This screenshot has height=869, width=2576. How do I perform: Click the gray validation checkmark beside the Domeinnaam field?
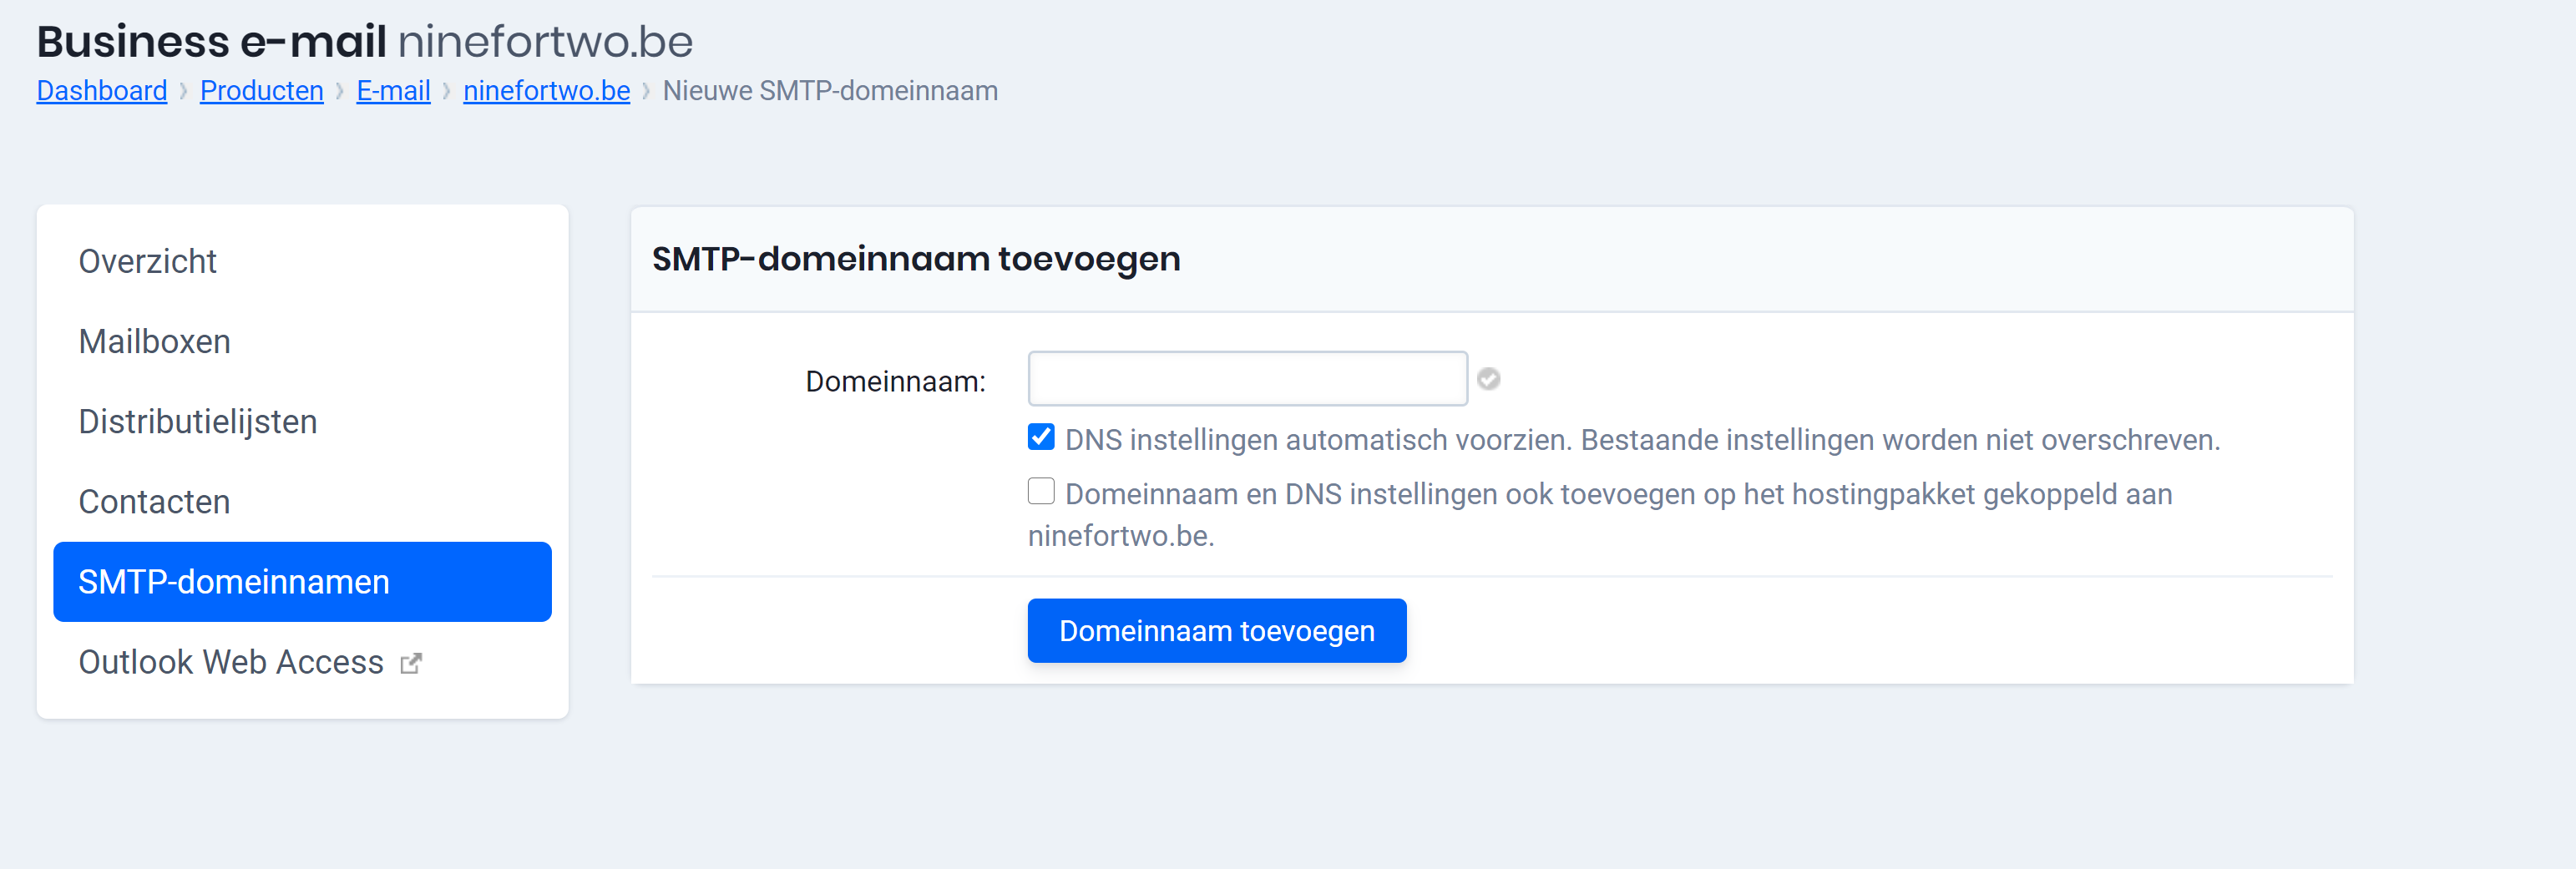coord(1489,379)
